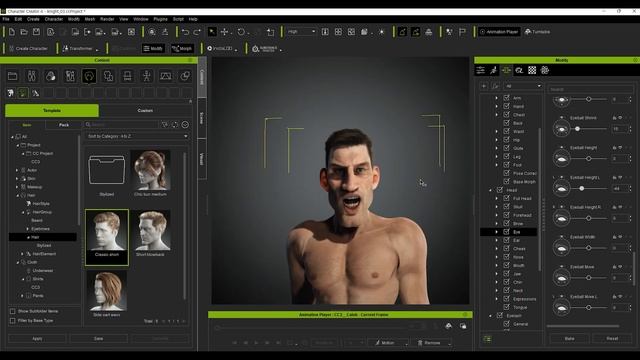Click the Save Project disk icon
640x360 pixels.
coord(37,32)
